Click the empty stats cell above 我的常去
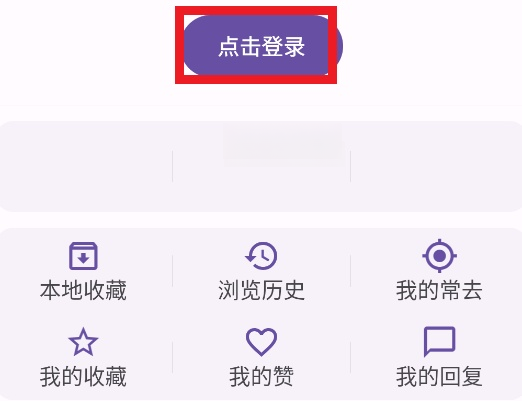Image resolution: width=522 pixels, height=401 pixels. tap(436, 166)
